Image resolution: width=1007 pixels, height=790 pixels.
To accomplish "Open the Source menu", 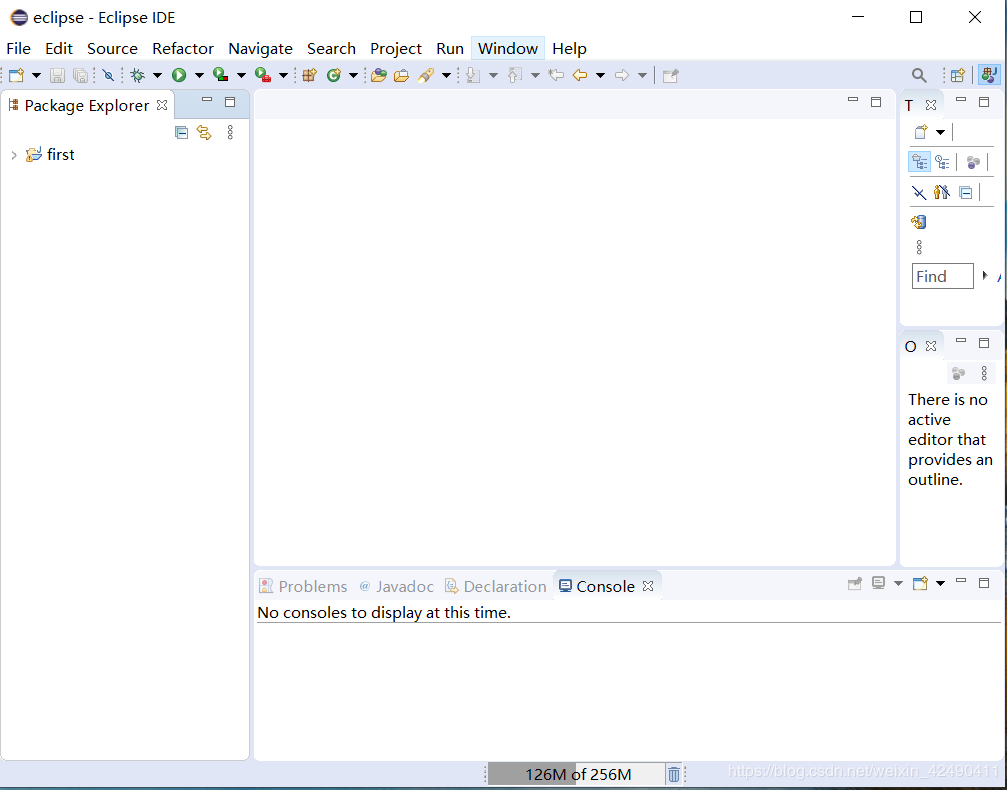I will pos(112,49).
